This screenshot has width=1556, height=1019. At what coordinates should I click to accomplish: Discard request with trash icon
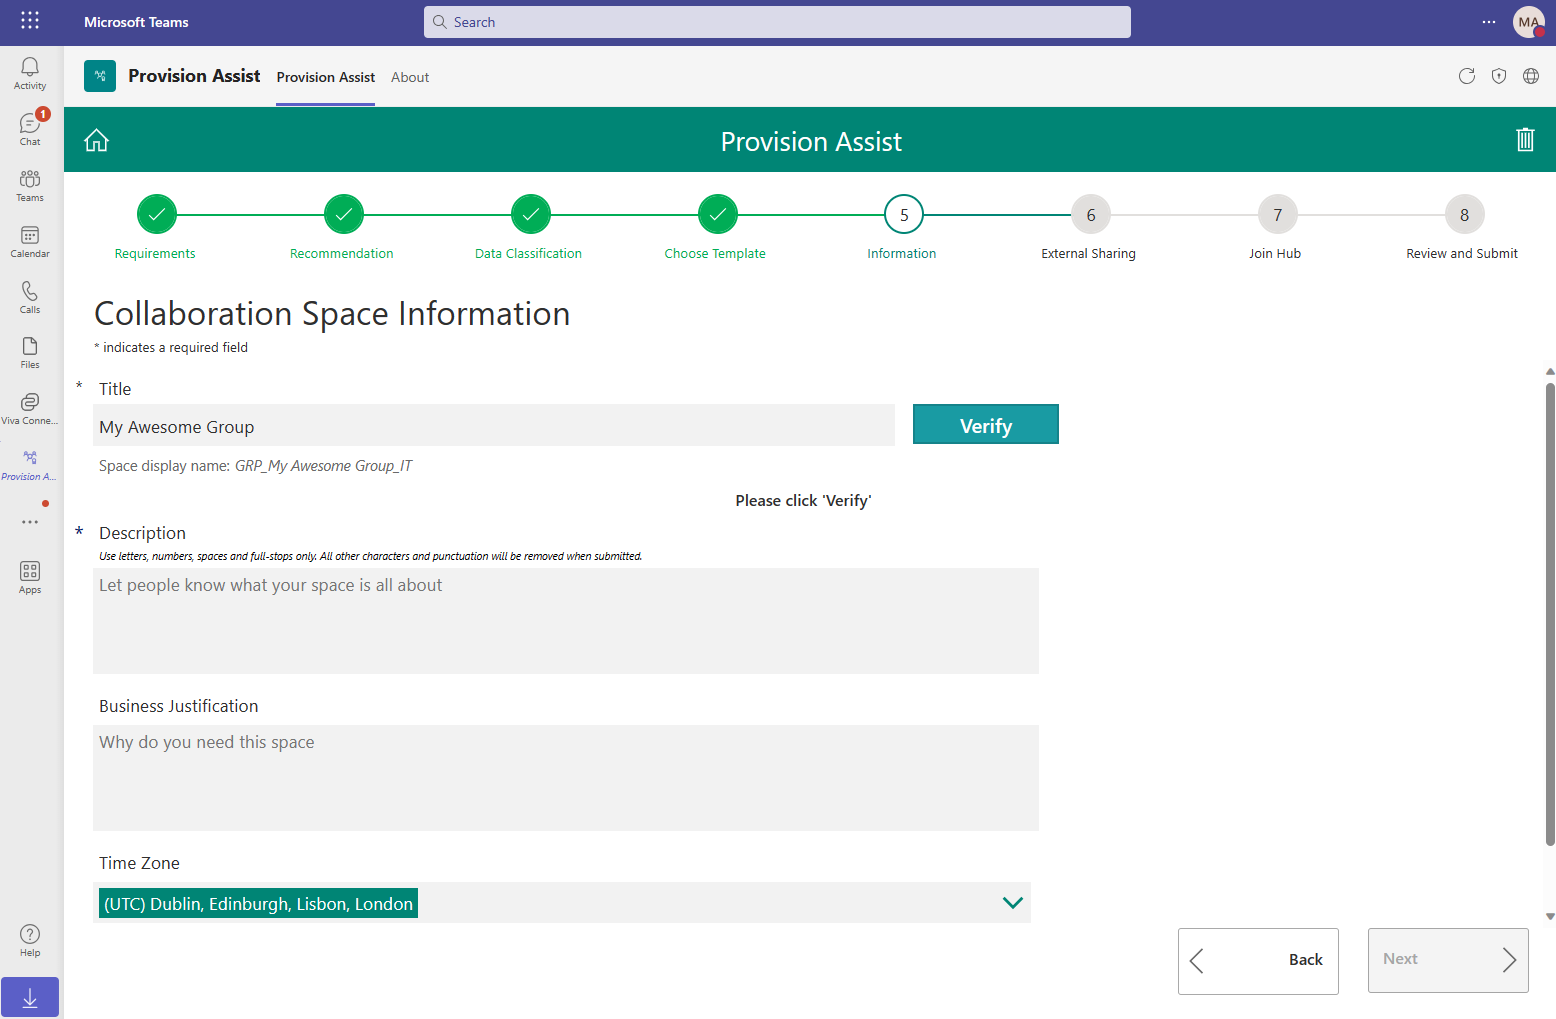click(x=1525, y=139)
